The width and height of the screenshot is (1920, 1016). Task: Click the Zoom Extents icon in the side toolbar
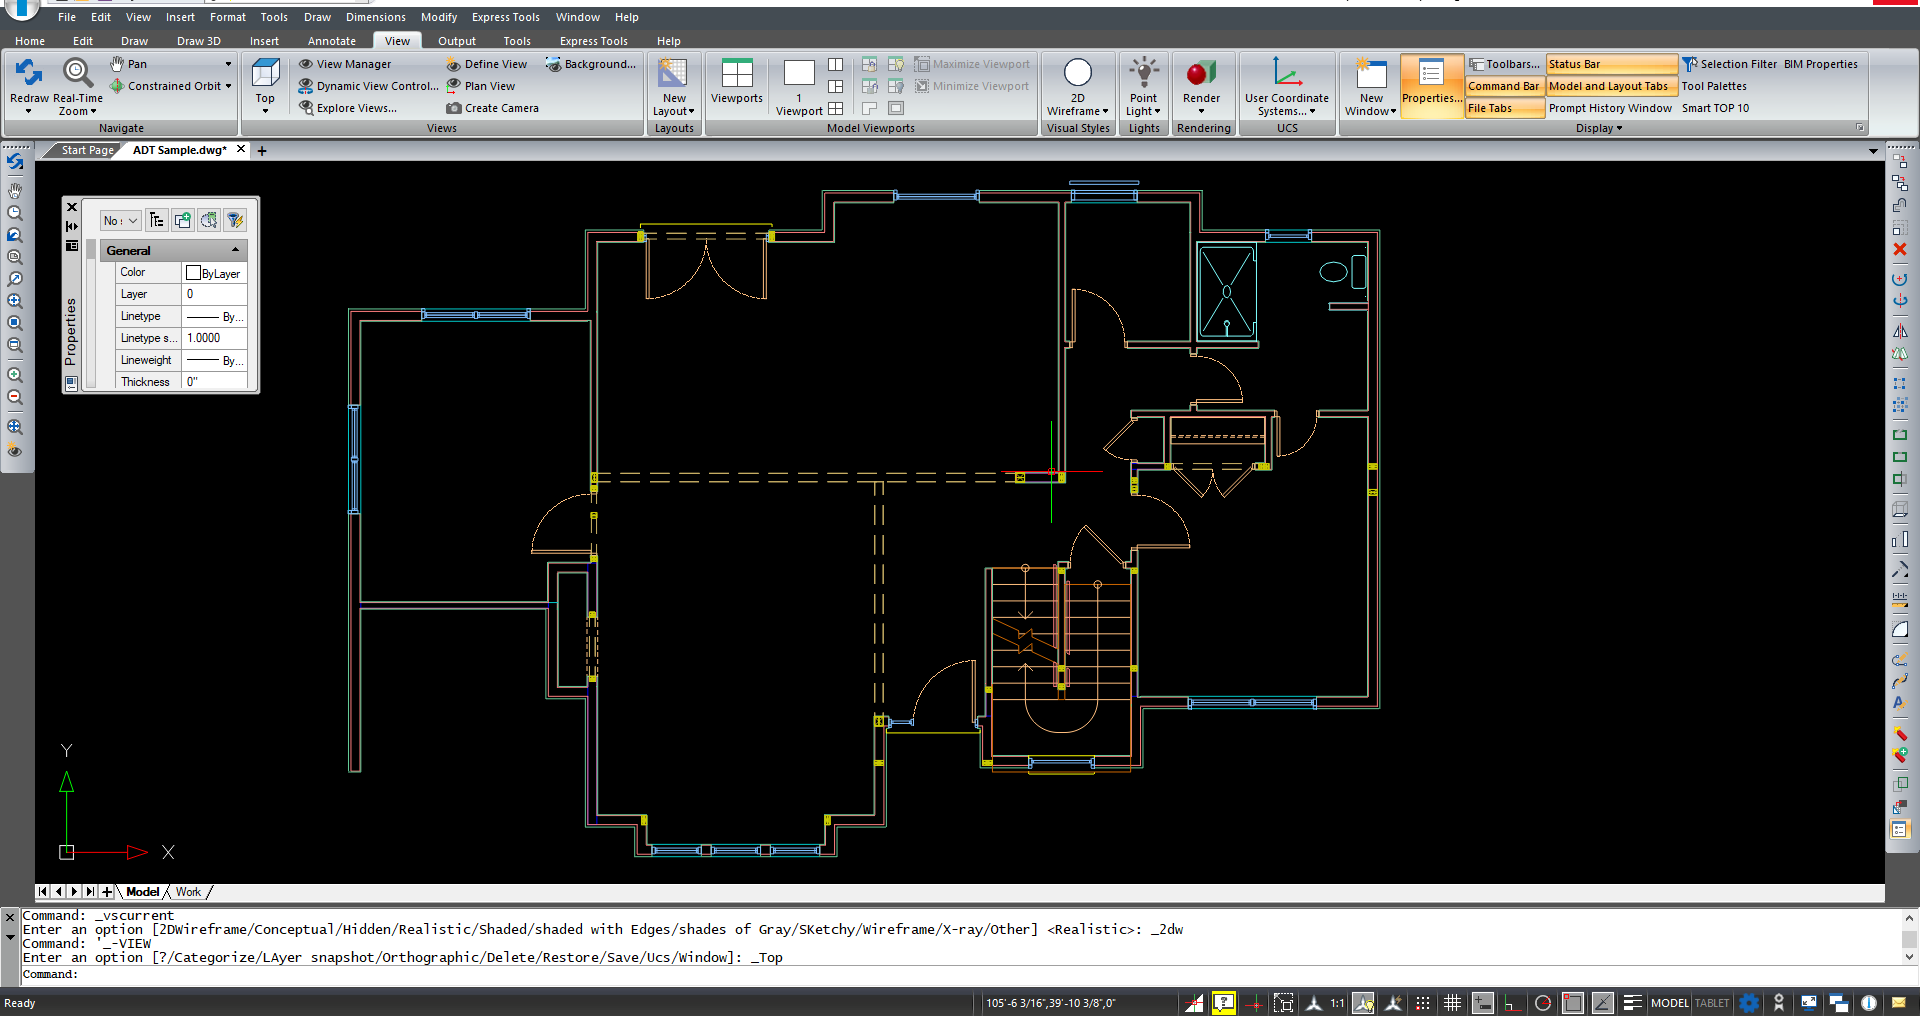click(15, 427)
